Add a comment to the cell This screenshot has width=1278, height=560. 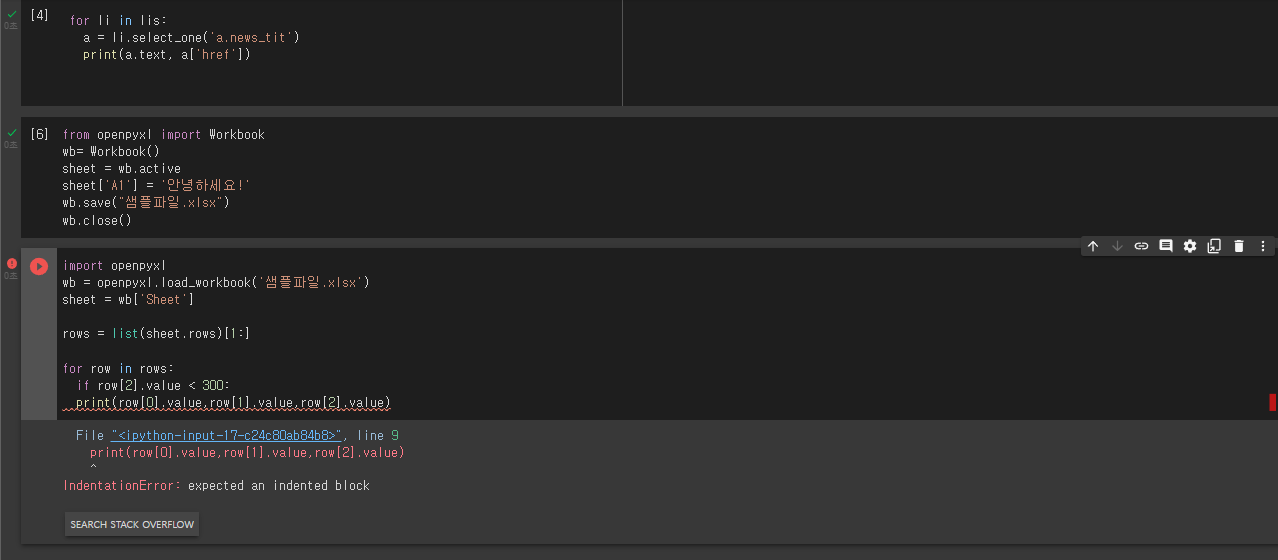click(x=1165, y=246)
